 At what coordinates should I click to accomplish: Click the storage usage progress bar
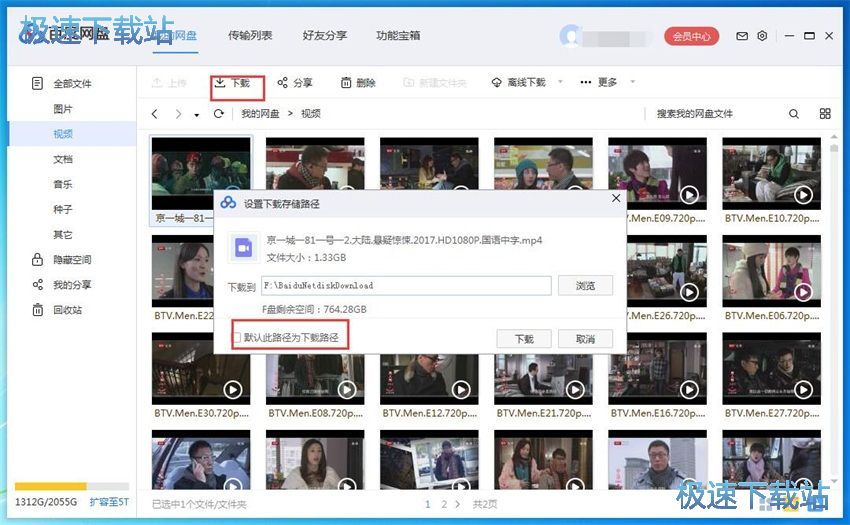tap(72, 486)
